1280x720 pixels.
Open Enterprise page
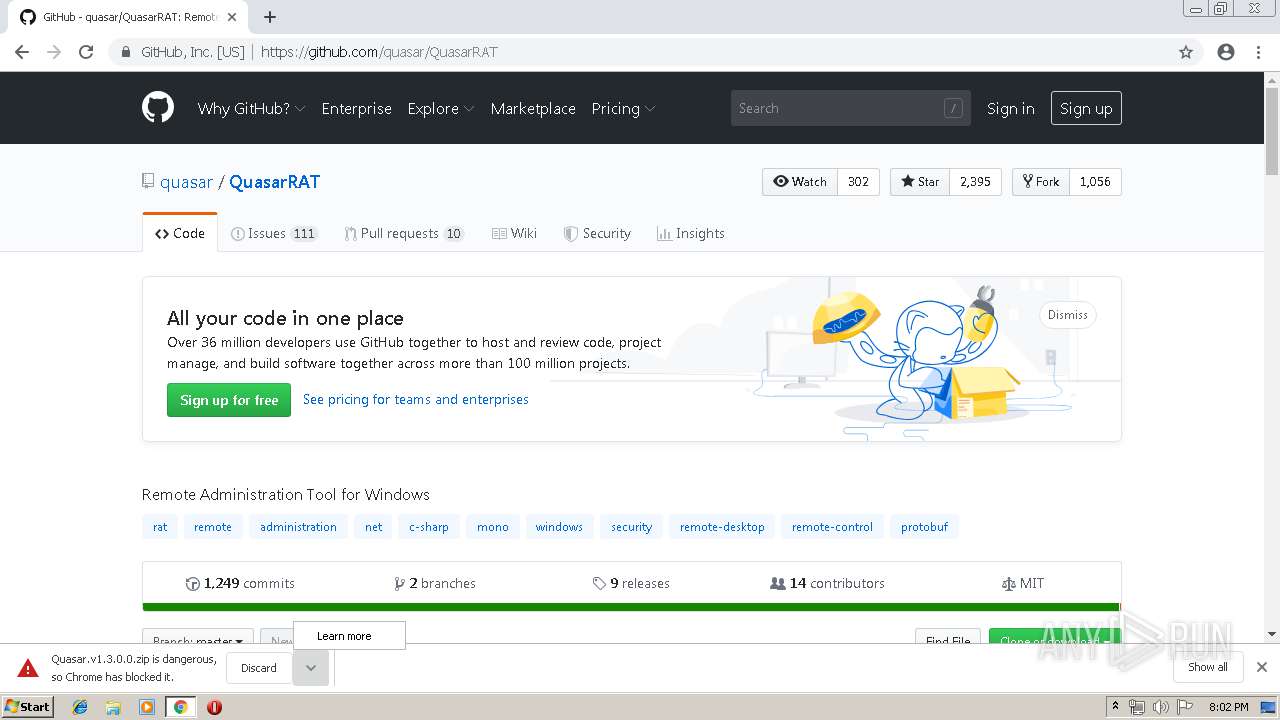click(356, 109)
